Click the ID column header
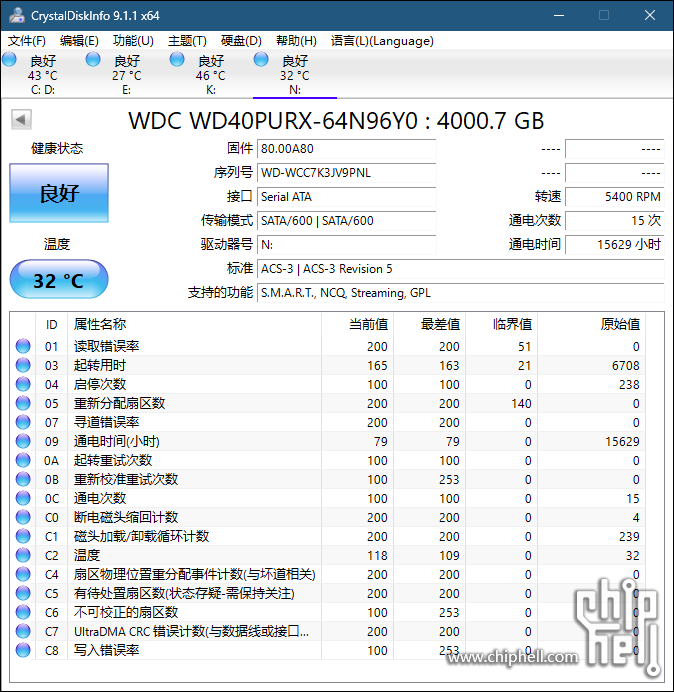Viewport: 674px width, 692px height. click(x=51, y=324)
